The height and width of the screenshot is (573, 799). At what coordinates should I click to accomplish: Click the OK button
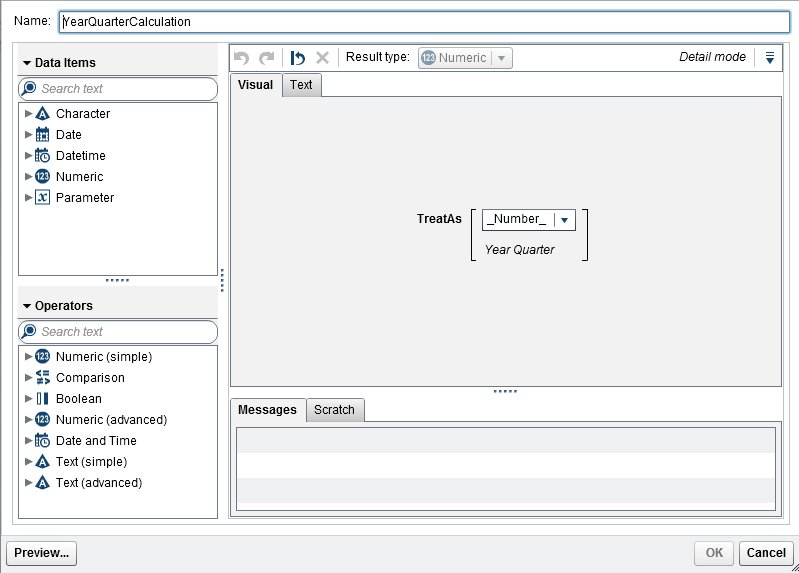click(x=714, y=553)
